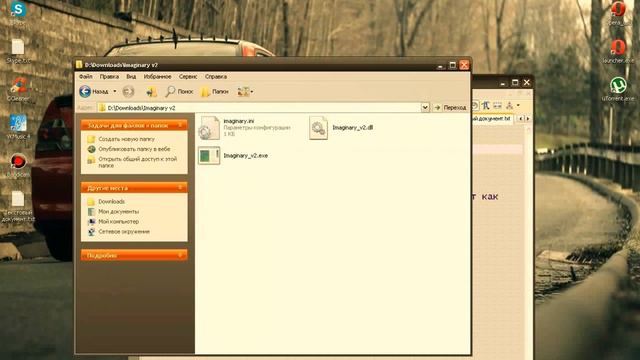This screenshot has height=360, width=640.
Task: Open the Сервис menu
Action: click(188, 76)
